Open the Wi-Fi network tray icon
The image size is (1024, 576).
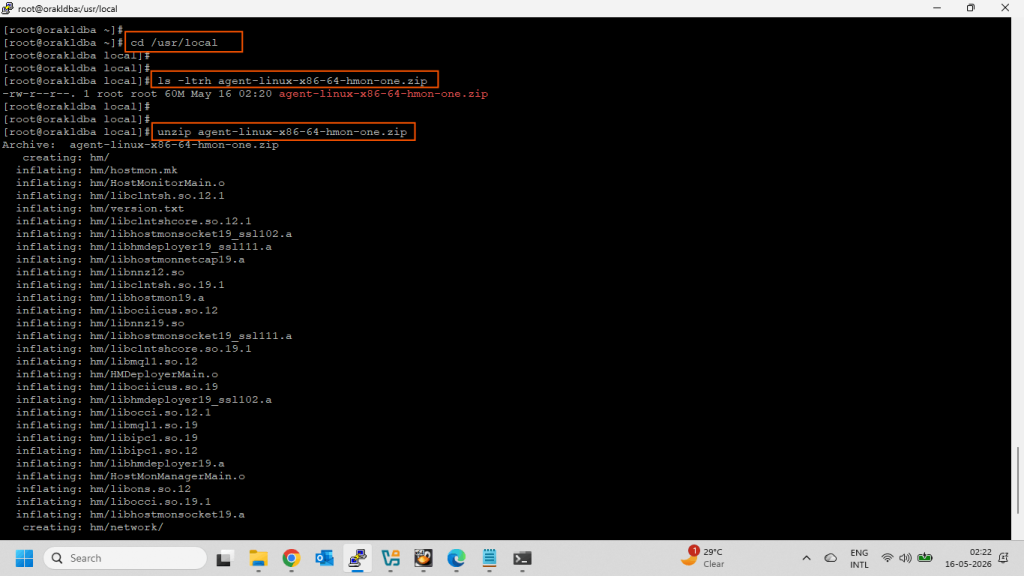(x=887, y=558)
